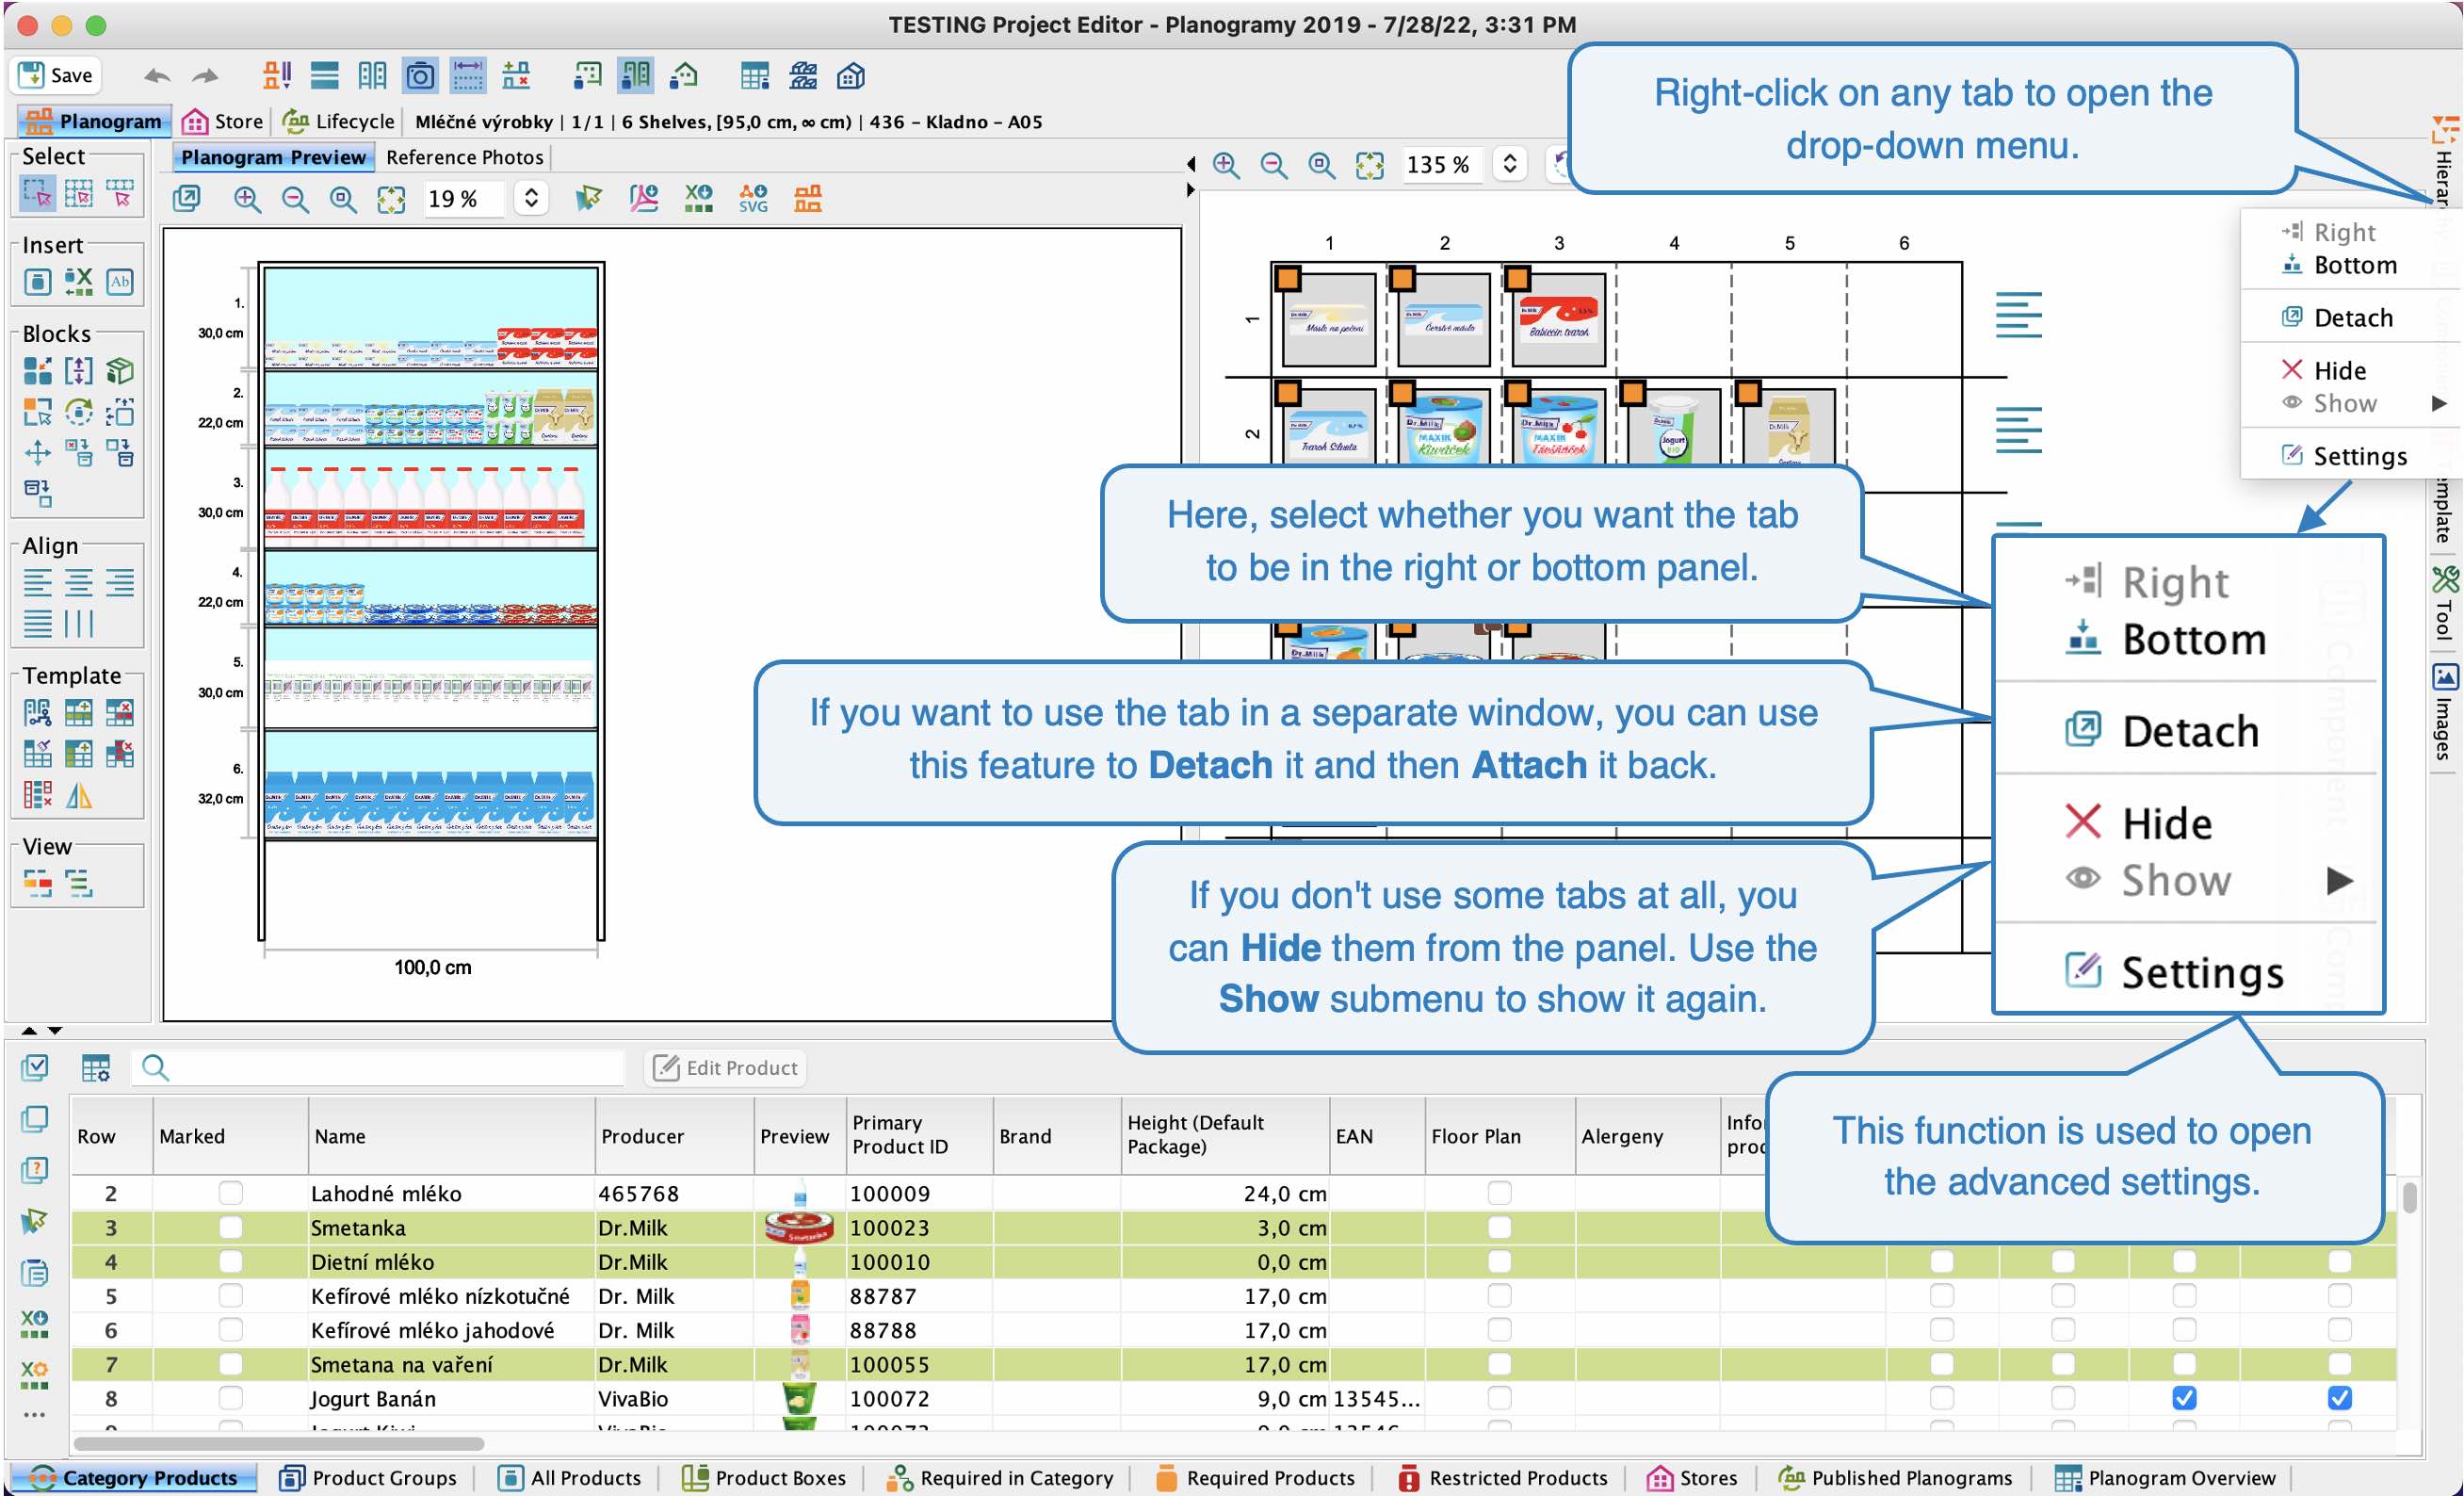This screenshot has width=2464, height=1496.
Task: Toggle Floor Plan checkbox for Jogurt Banán
Action: [1499, 1398]
